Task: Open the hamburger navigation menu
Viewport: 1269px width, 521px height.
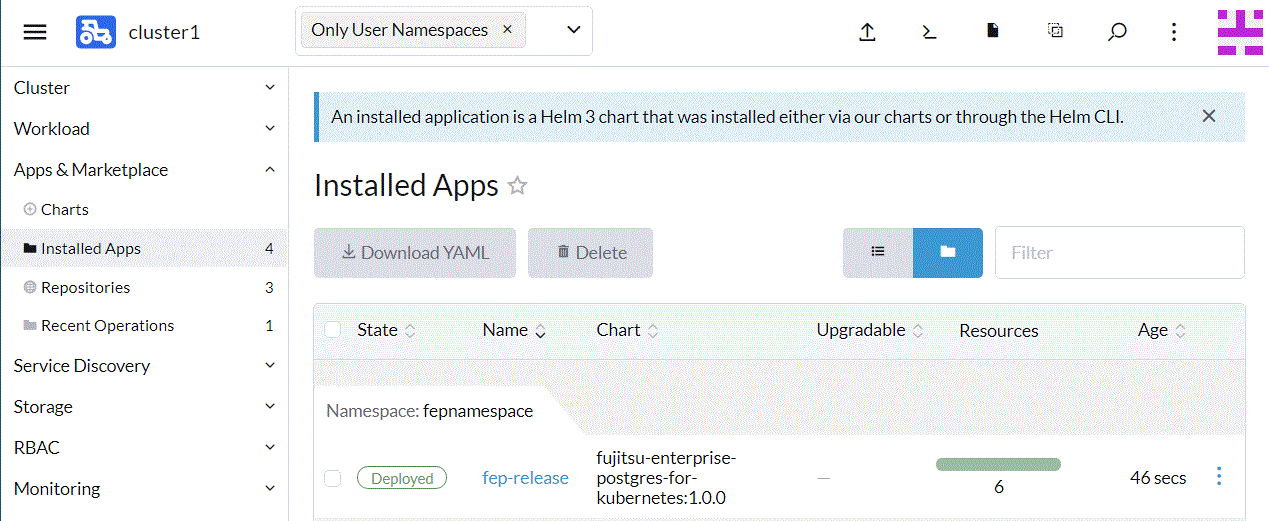Action: click(35, 32)
